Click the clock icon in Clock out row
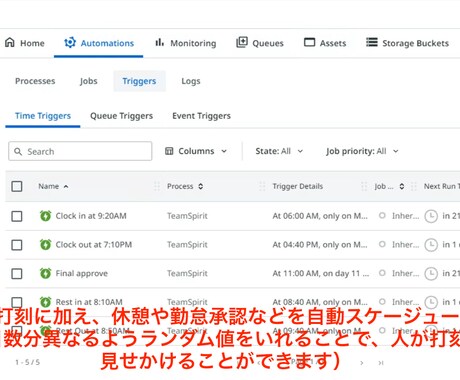This screenshot has height=380, width=460. (x=431, y=245)
